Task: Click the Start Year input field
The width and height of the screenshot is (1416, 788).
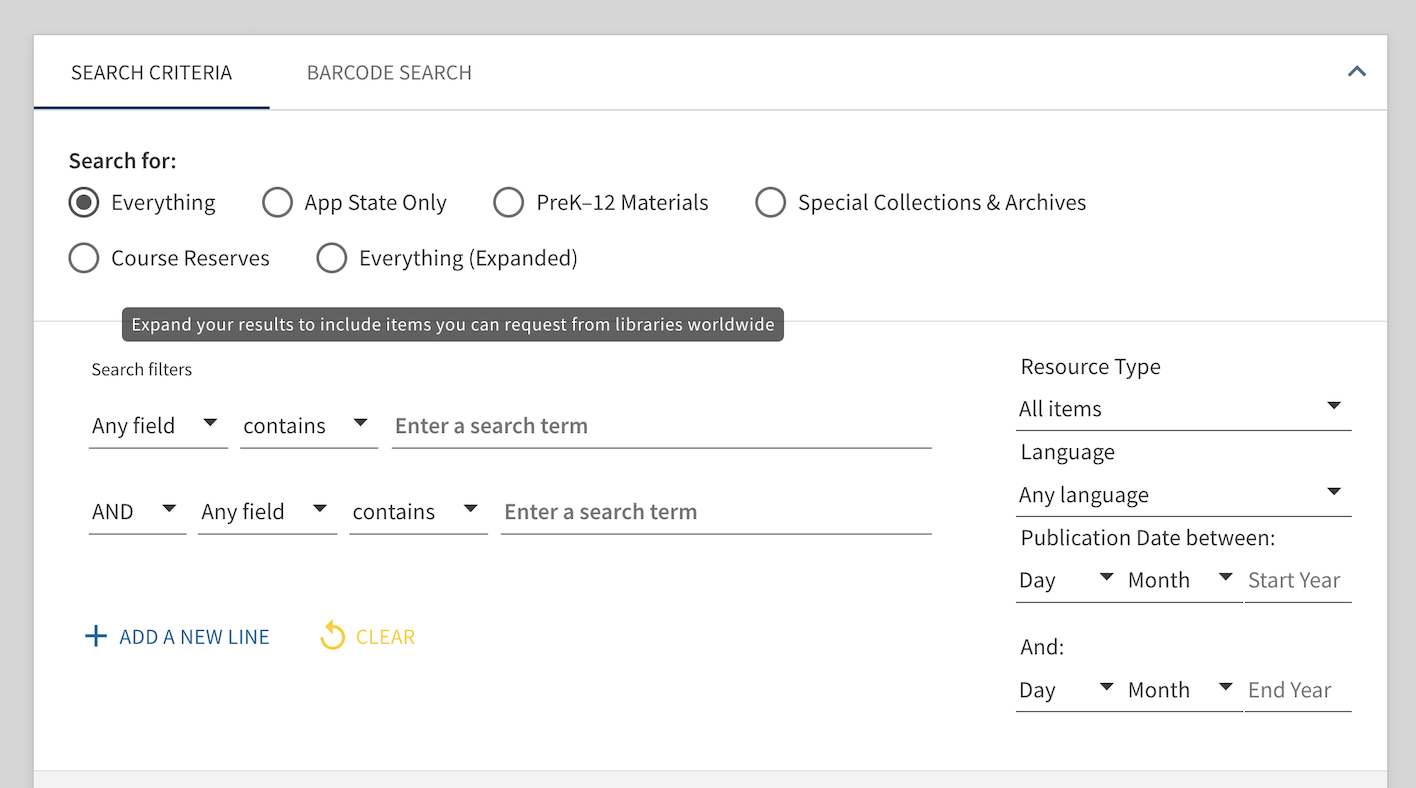Action: click(1298, 581)
